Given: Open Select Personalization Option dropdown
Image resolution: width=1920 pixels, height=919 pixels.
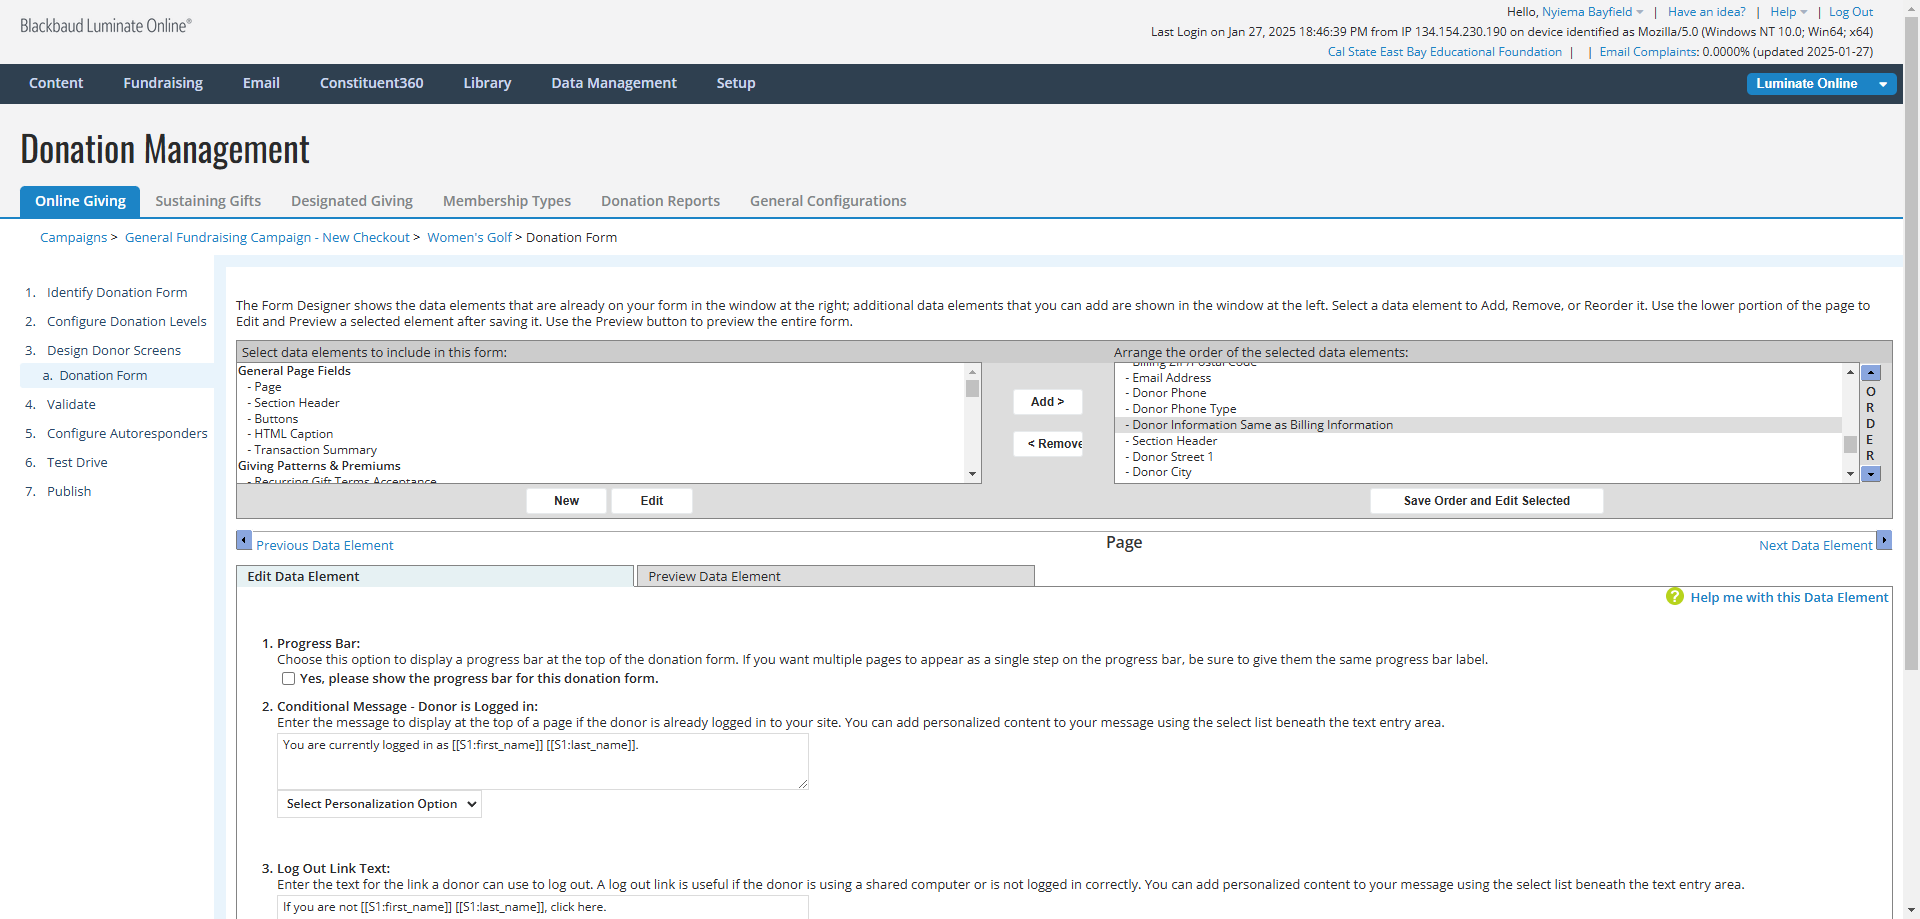Looking at the screenshot, I should click(379, 804).
